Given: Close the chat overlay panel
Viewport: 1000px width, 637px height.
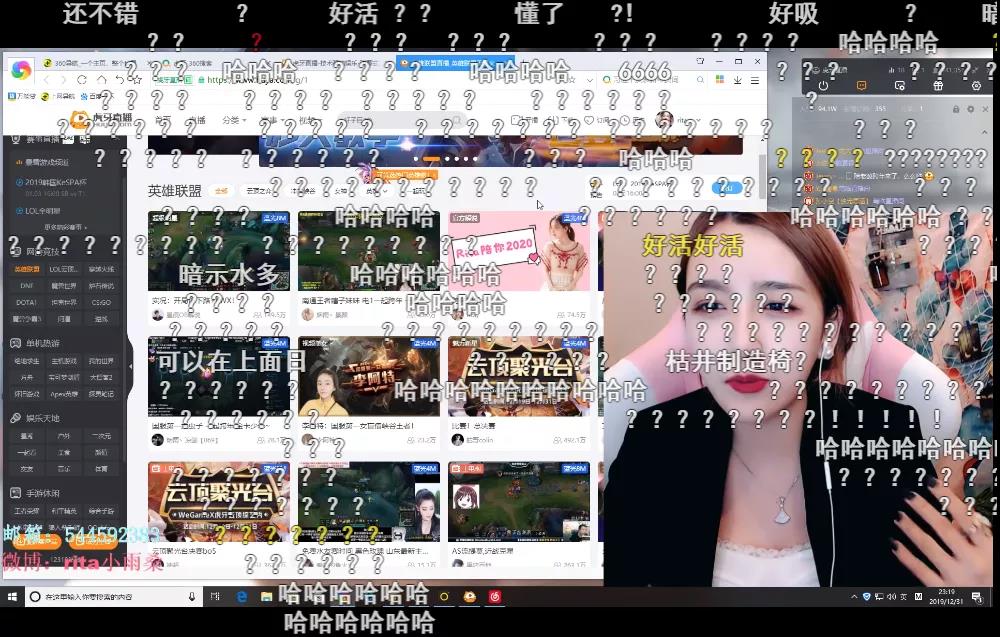Looking at the screenshot, I should pos(985,109).
